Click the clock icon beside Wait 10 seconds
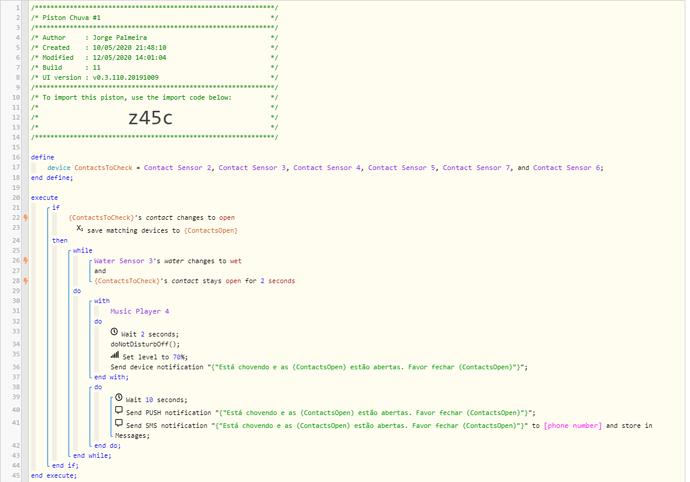 (119, 397)
